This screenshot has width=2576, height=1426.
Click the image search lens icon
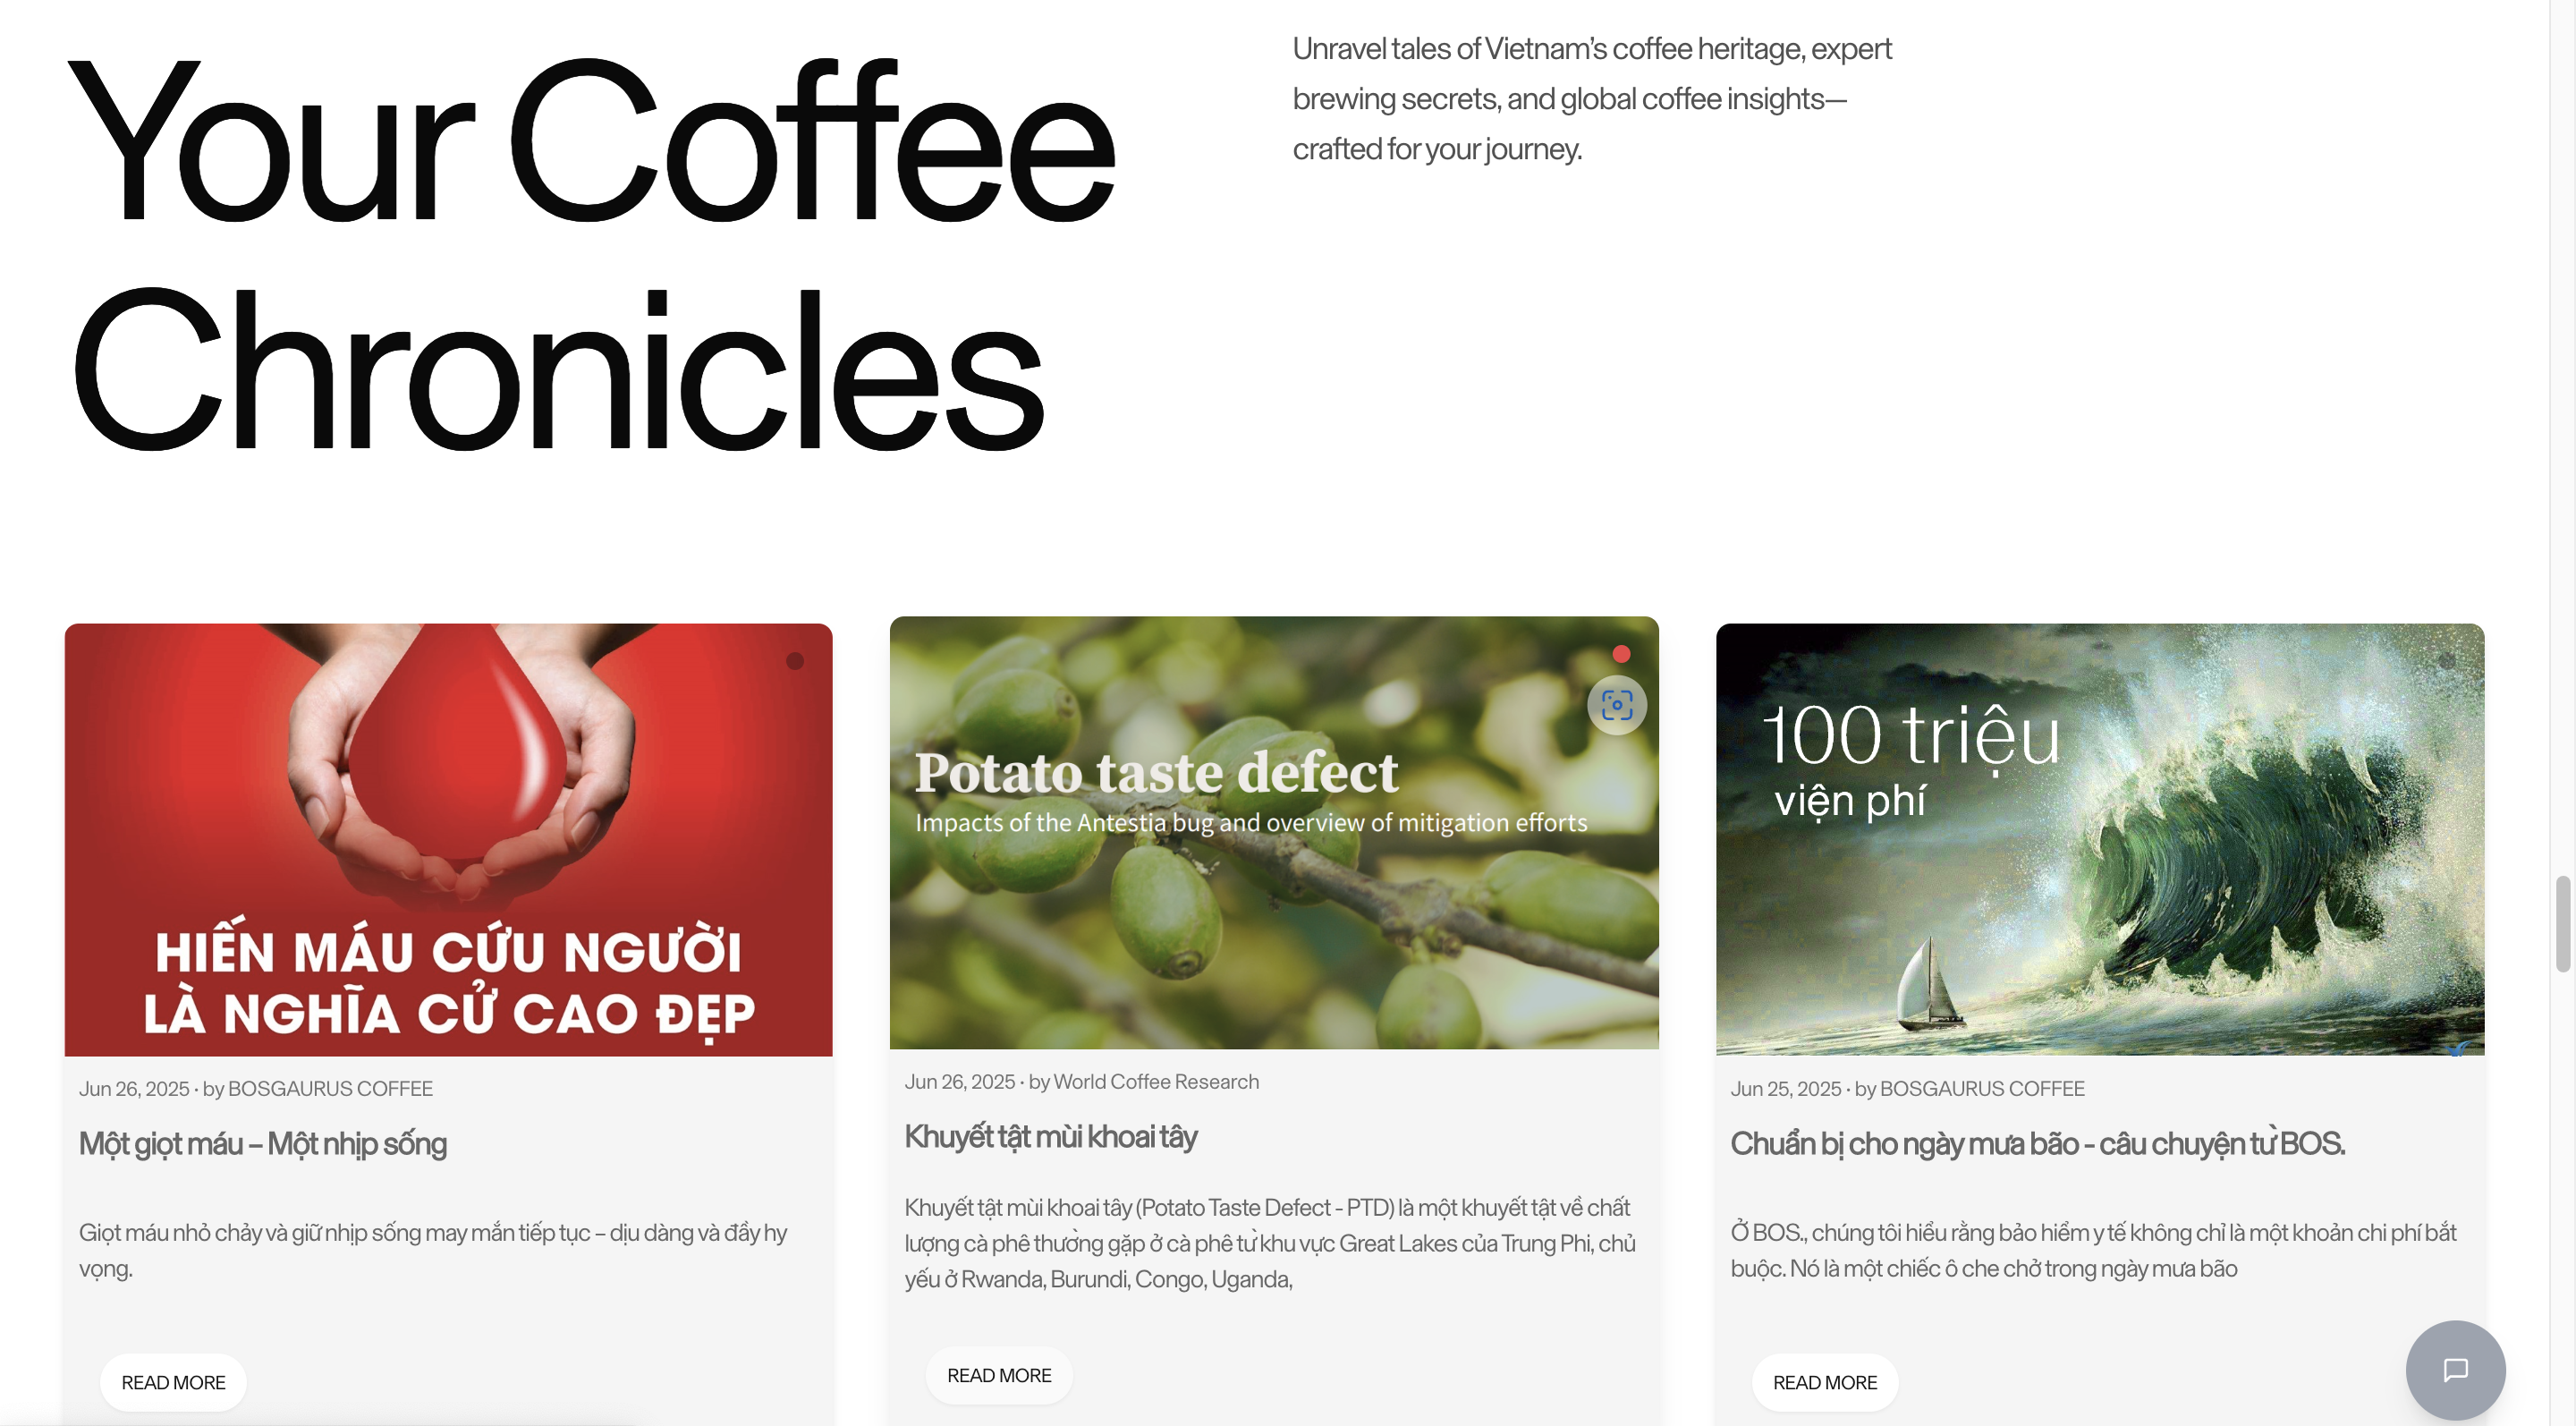pyautogui.click(x=1617, y=705)
